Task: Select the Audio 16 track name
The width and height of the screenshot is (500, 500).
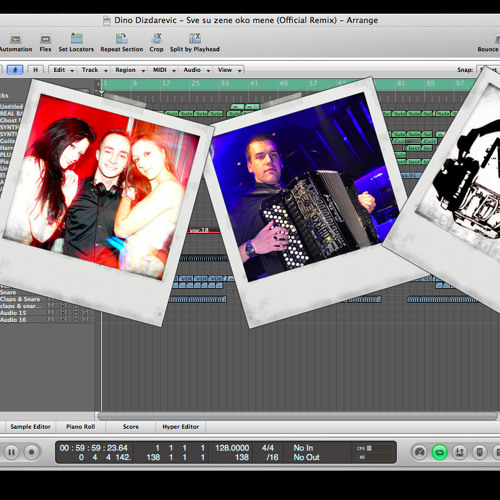Action: (x=13, y=319)
